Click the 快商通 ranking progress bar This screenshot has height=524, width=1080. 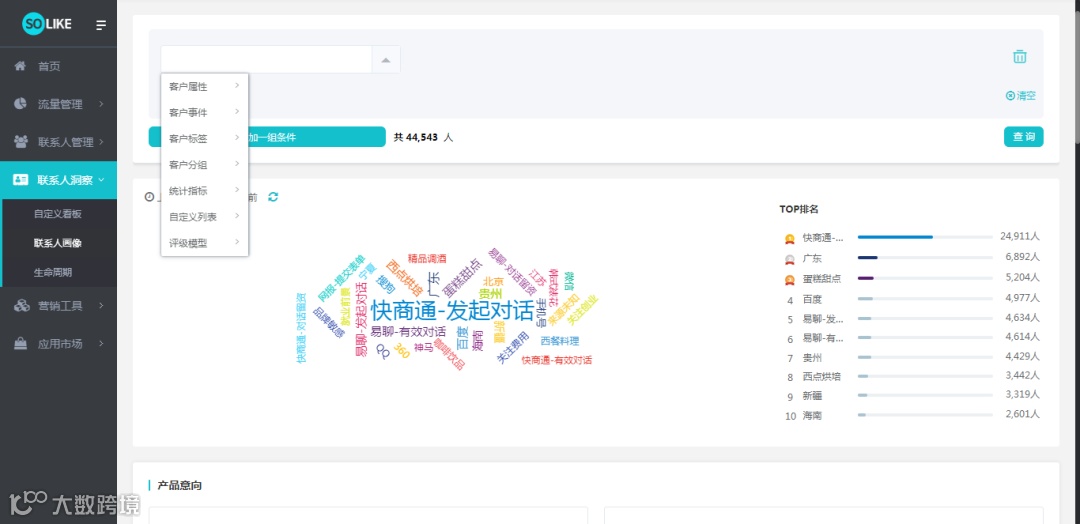click(925, 237)
